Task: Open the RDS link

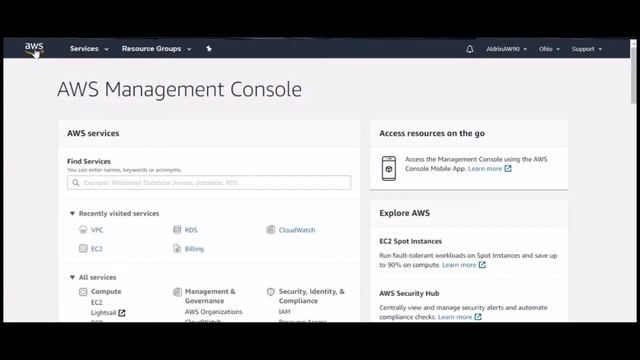Action: tap(191, 230)
